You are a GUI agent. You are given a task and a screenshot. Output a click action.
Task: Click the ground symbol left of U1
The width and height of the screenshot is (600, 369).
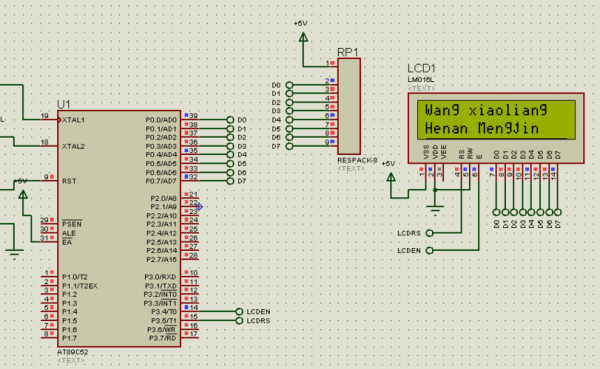click(15, 254)
